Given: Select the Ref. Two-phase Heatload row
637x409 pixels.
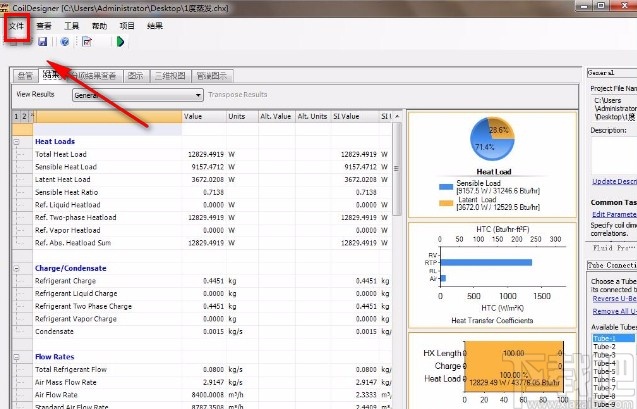Looking at the screenshot, I should click(x=212, y=218).
